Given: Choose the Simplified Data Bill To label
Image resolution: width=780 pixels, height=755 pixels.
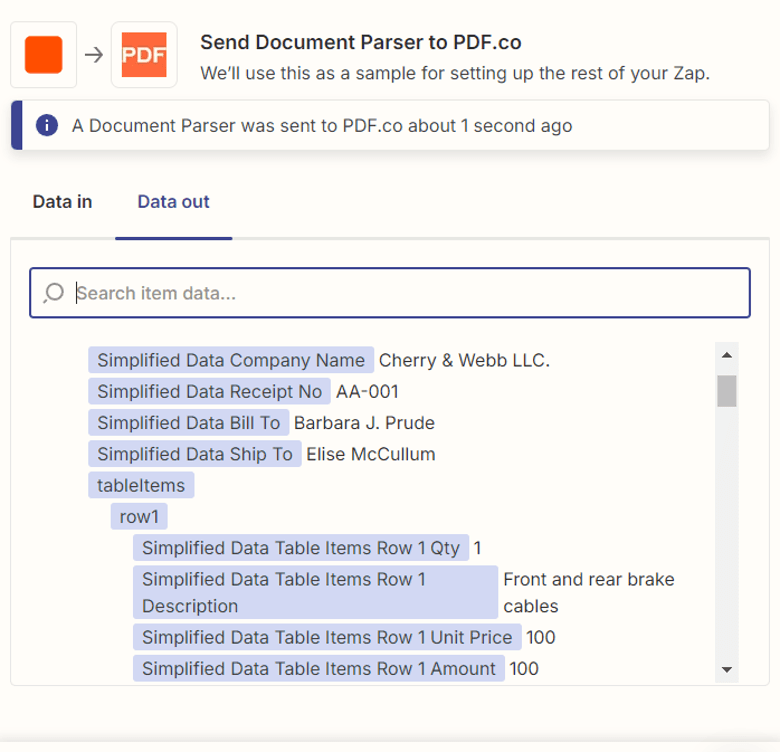Looking at the screenshot, I should (189, 423).
